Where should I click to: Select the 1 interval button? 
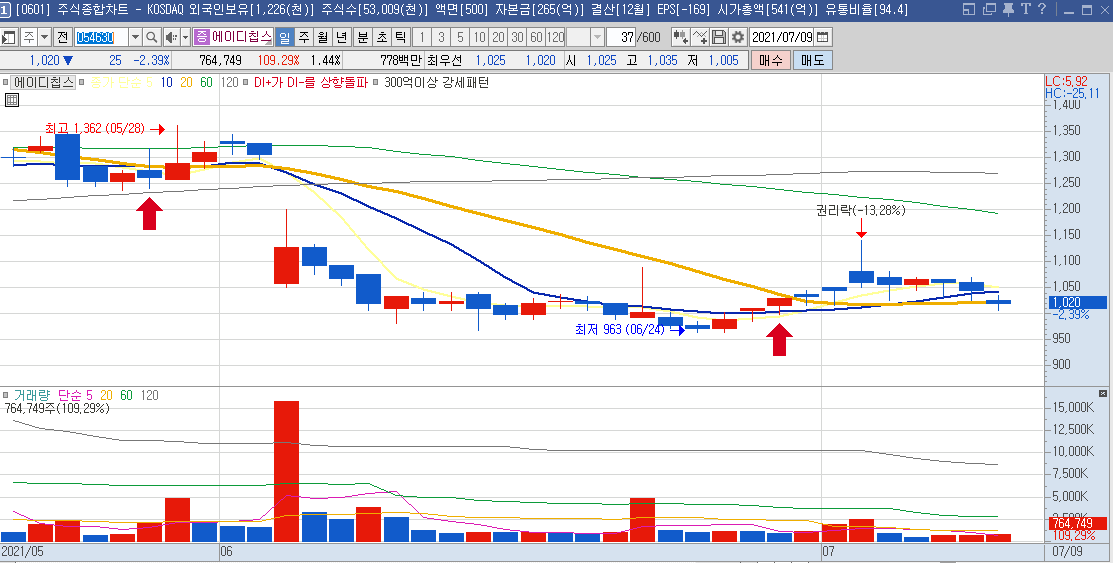[x=422, y=37]
